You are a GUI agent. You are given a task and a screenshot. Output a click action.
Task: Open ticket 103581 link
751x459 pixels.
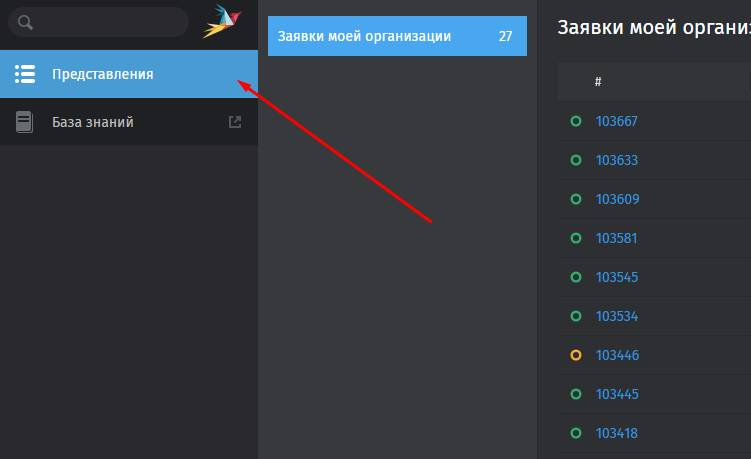[616, 238]
